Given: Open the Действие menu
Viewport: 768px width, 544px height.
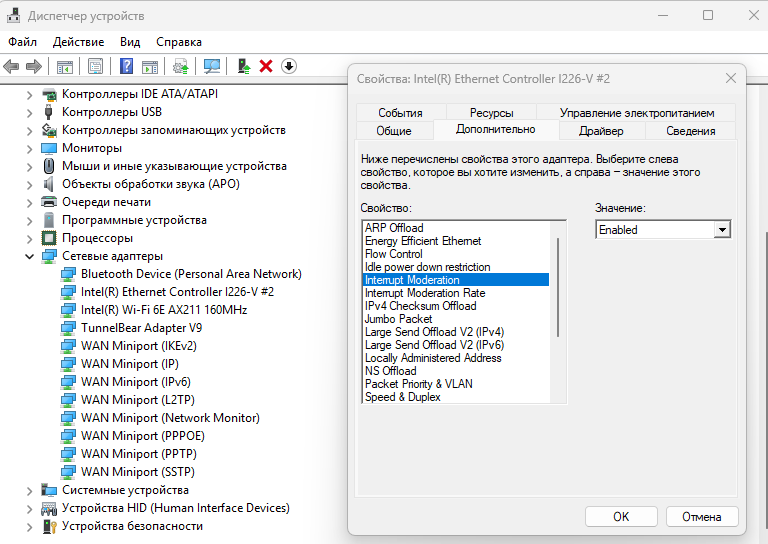Looking at the screenshot, I should tap(78, 42).
